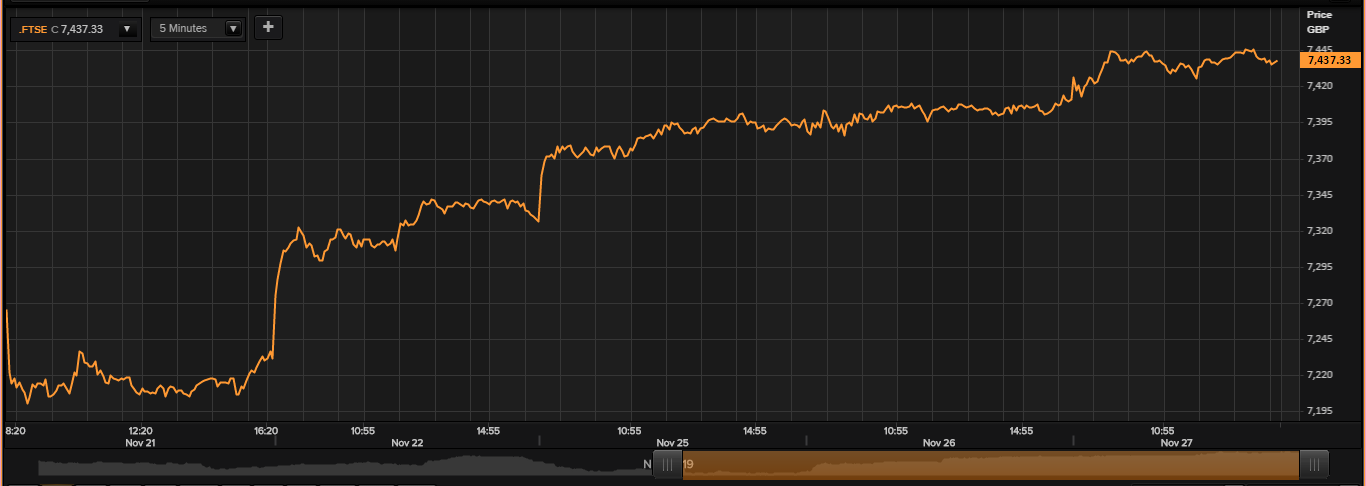This screenshot has height=486, width=1366.
Task: Click the 7,220 price axis label
Action: point(1319,374)
